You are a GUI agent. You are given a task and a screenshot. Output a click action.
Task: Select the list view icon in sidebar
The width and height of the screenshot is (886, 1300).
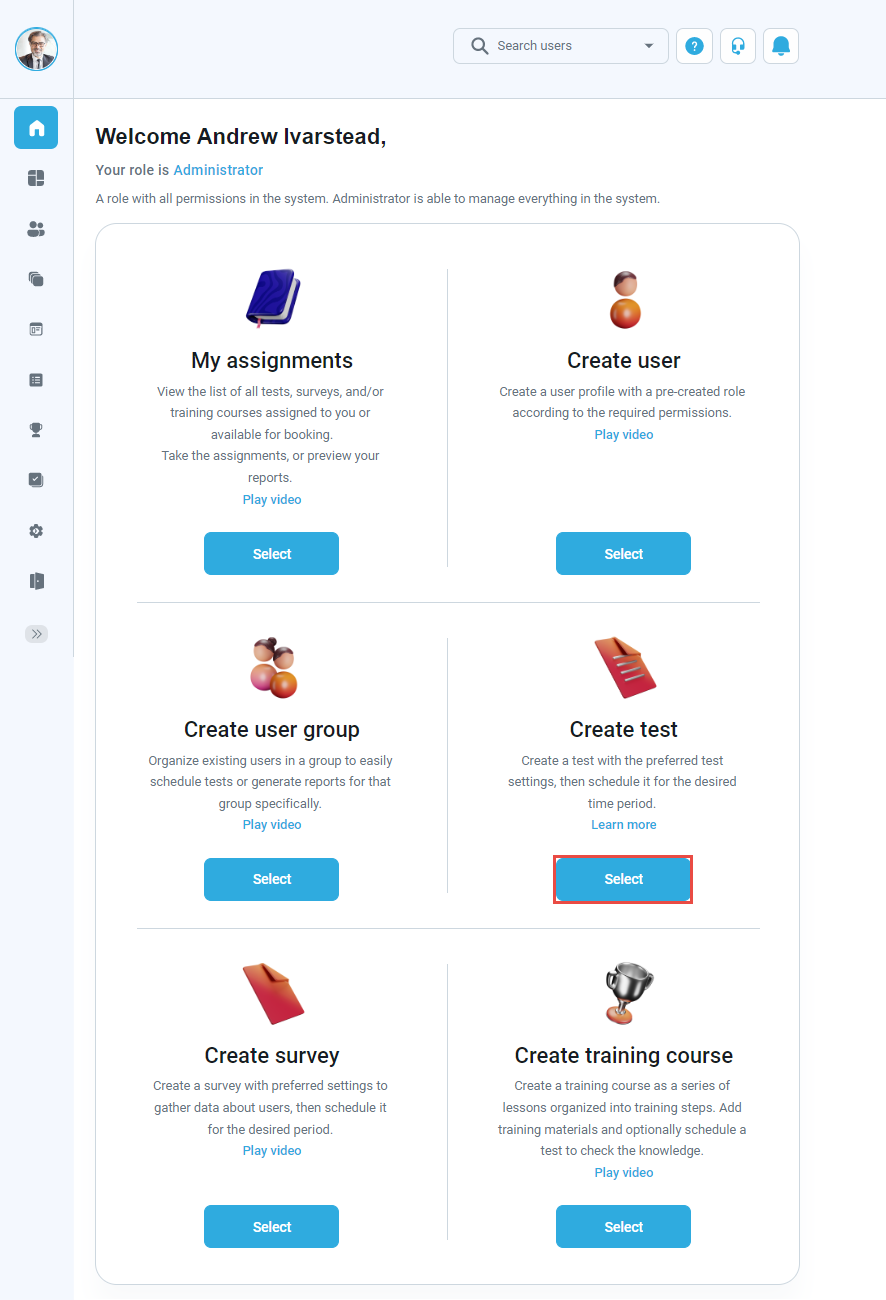(36, 379)
